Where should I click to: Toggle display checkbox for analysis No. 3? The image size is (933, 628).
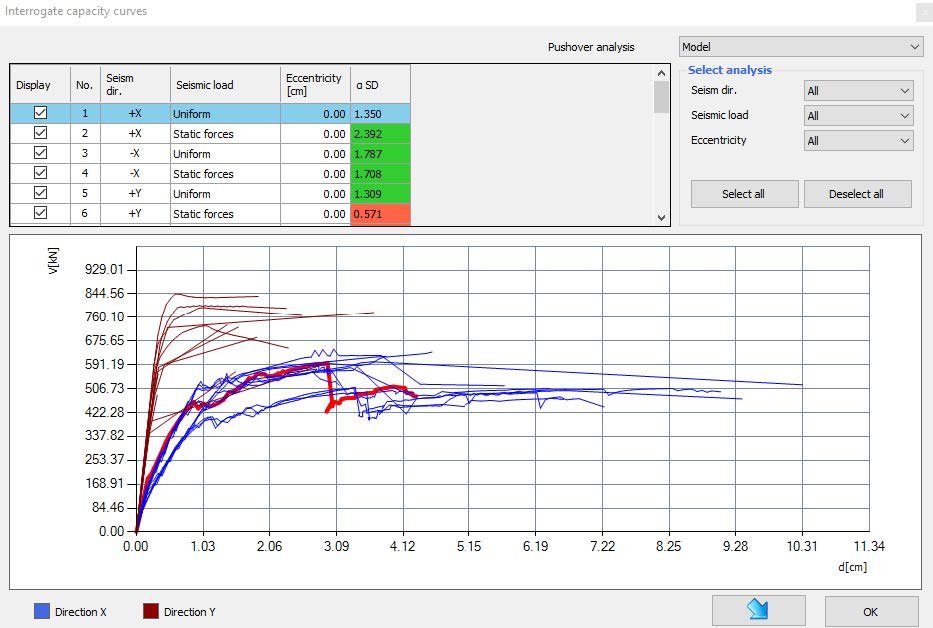[40, 152]
